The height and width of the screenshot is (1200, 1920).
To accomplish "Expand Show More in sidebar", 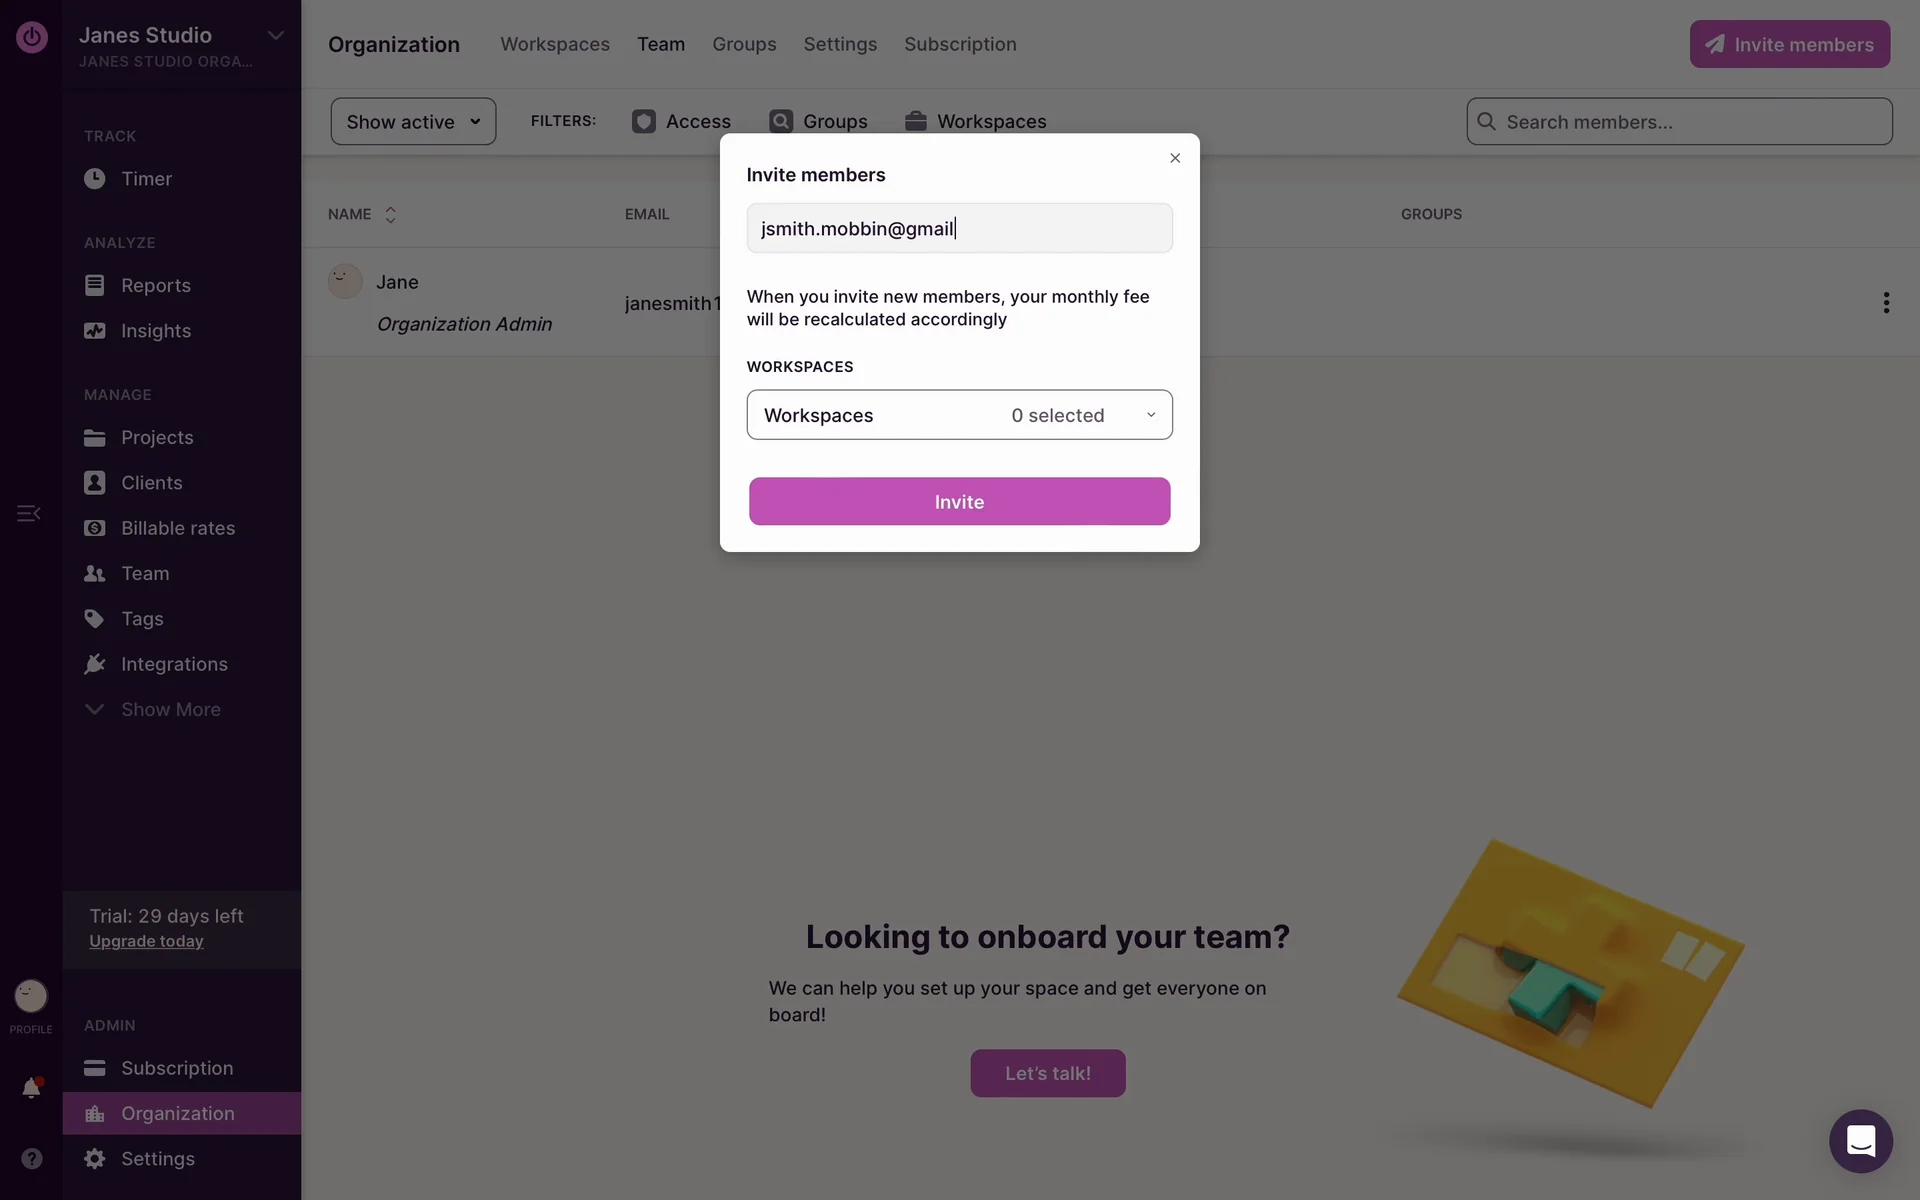I will click(170, 710).
